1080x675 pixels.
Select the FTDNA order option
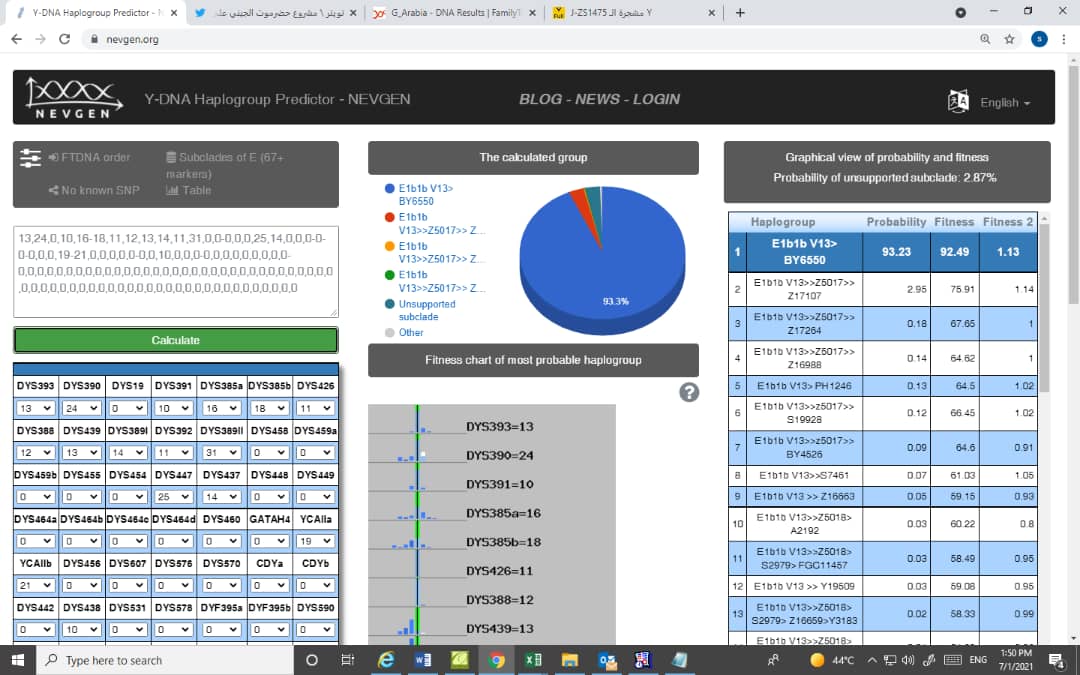(x=89, y=157)
